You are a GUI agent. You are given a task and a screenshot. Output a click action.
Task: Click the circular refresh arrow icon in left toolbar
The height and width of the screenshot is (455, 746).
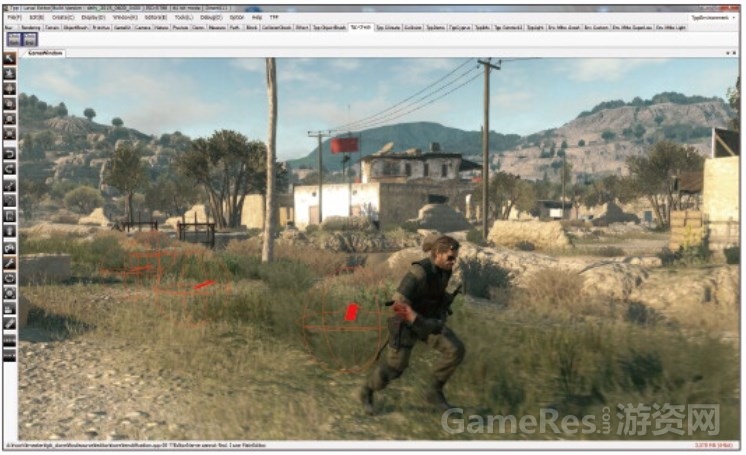point(10,278)
